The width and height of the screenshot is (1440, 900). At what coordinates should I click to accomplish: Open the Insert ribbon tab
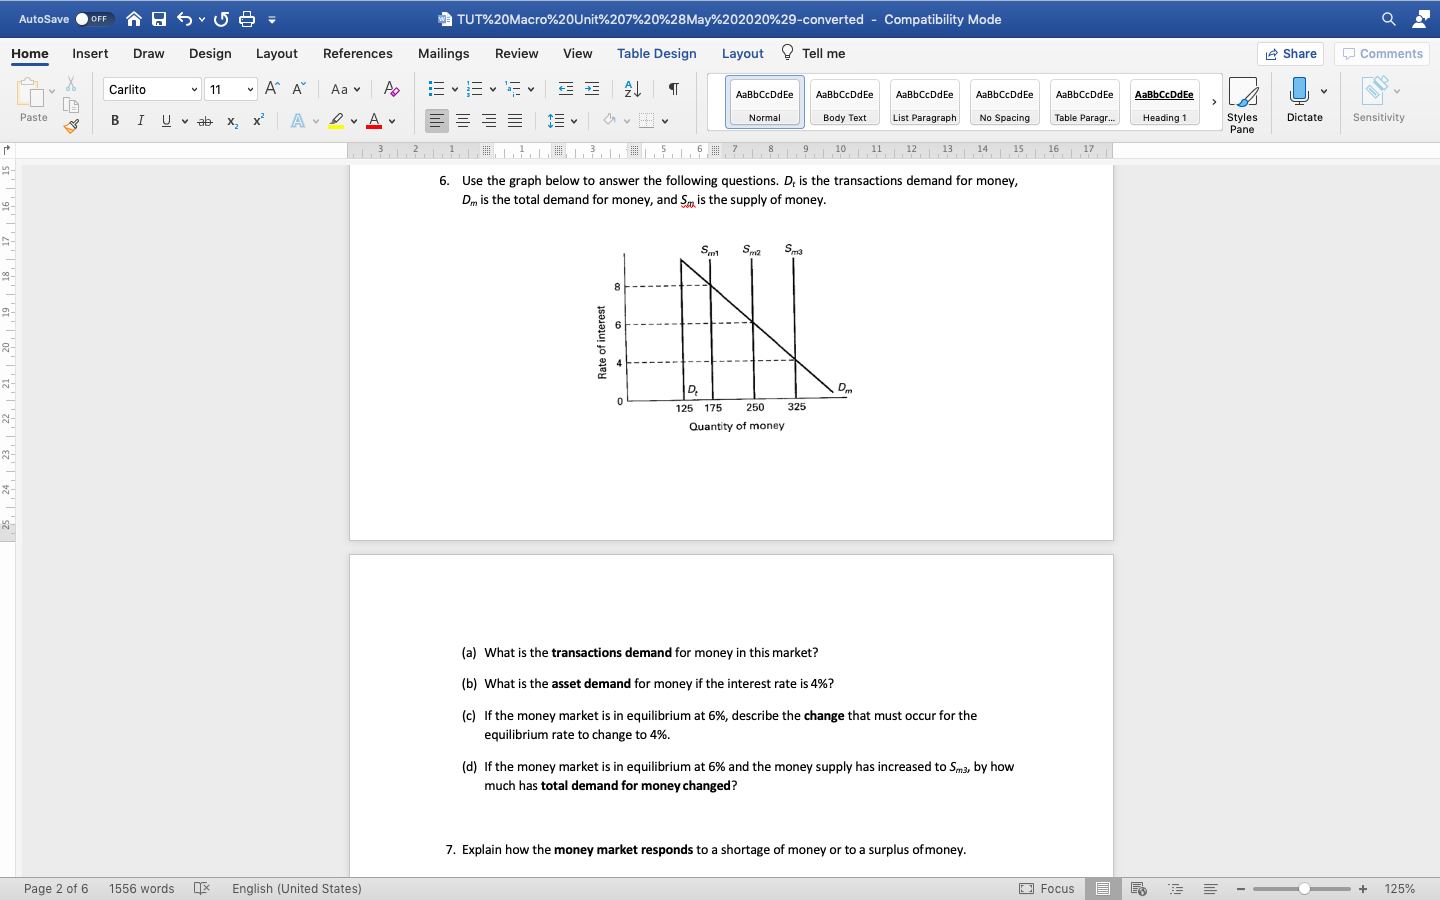tap(90, 54)
